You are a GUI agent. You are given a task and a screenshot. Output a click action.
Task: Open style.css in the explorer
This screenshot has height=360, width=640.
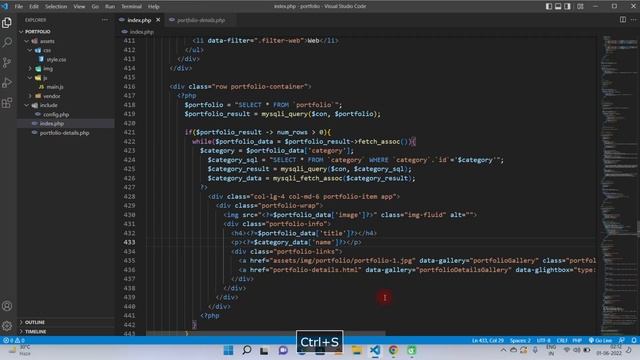[56, 59]
